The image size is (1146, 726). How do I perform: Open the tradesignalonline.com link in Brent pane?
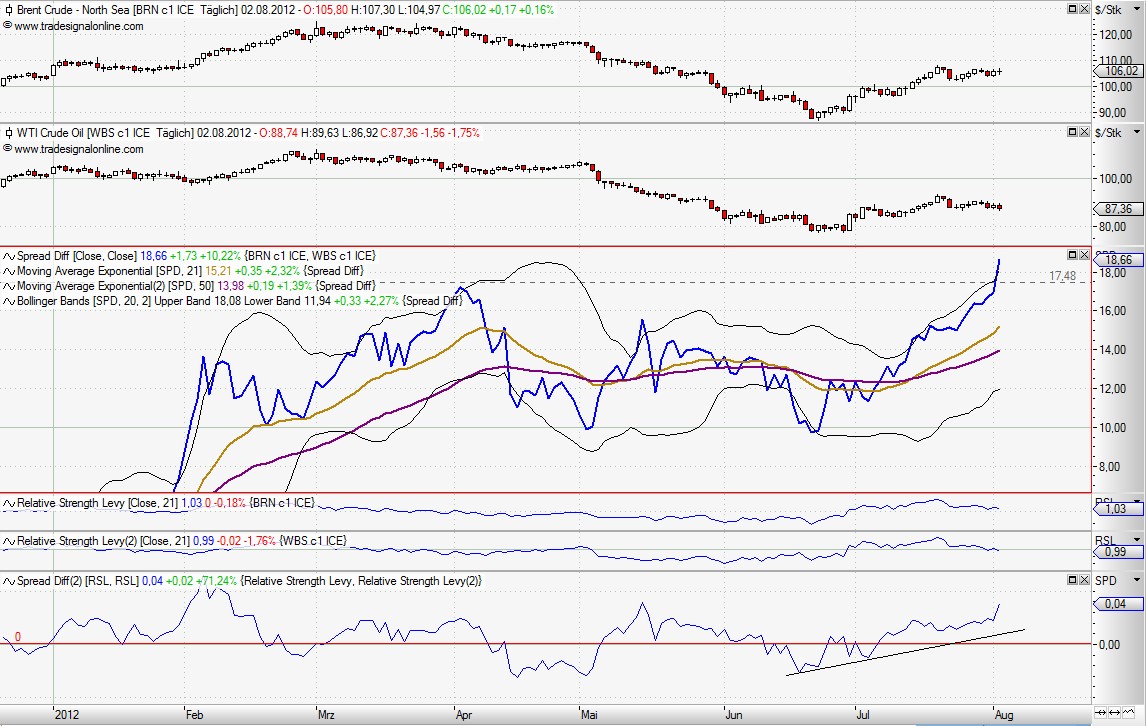click(x=79, y=26)
